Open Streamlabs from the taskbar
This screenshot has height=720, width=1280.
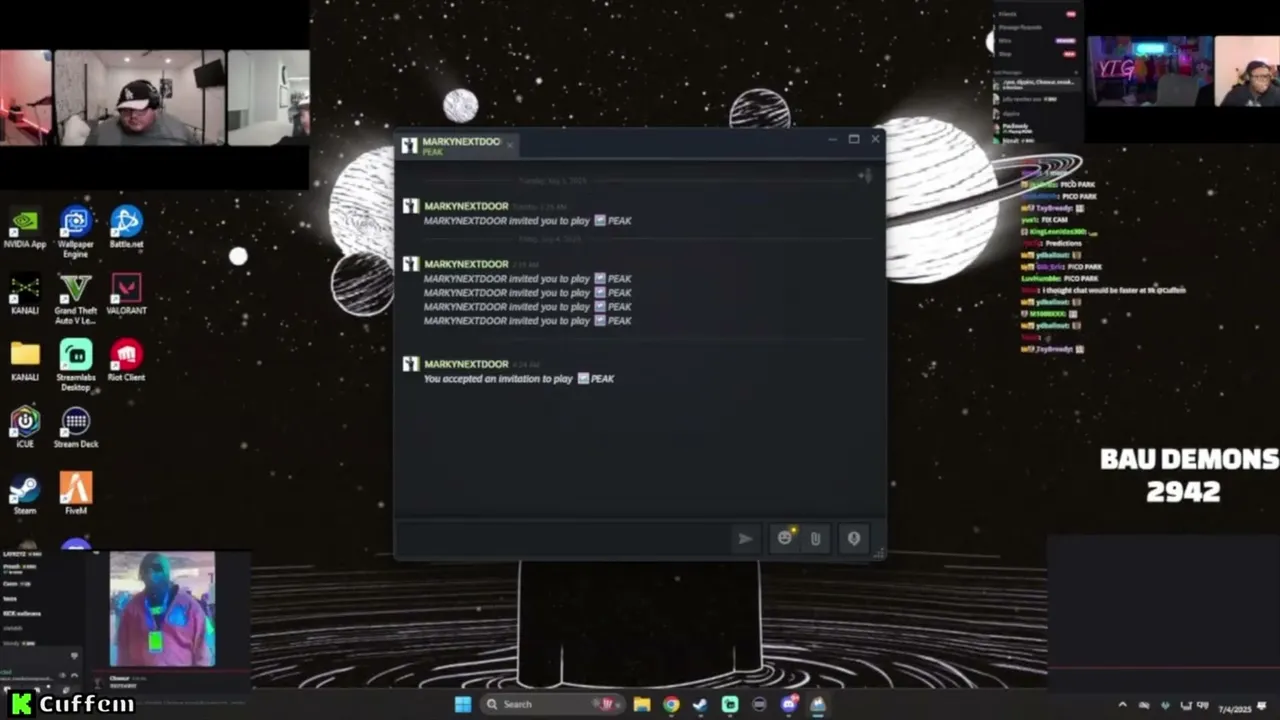730,704
